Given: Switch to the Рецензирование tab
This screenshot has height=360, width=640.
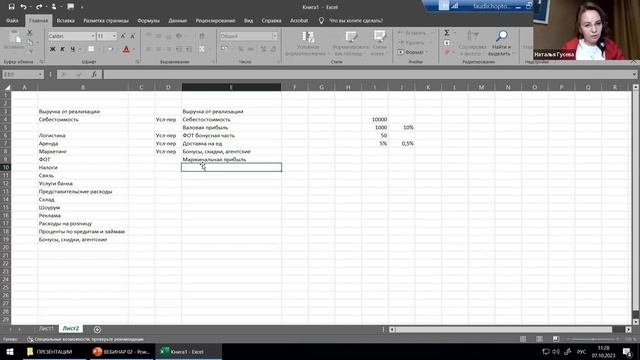Looking at the screenshot, I should 215,20.
